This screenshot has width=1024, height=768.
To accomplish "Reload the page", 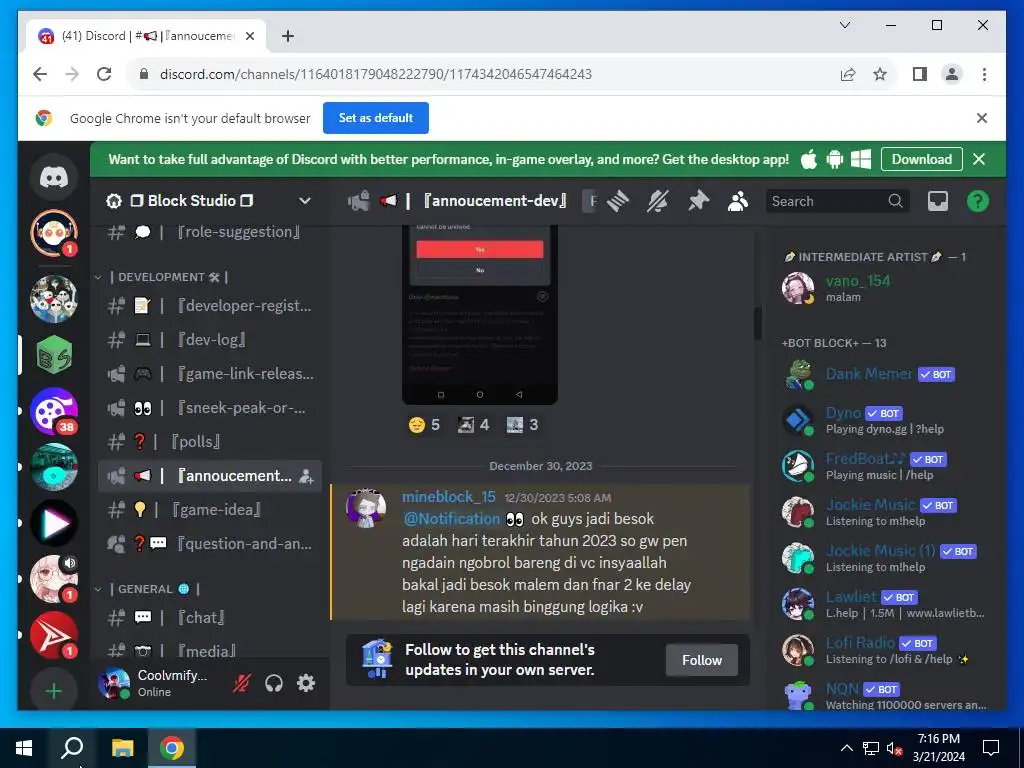I will (x=104, y=74).
